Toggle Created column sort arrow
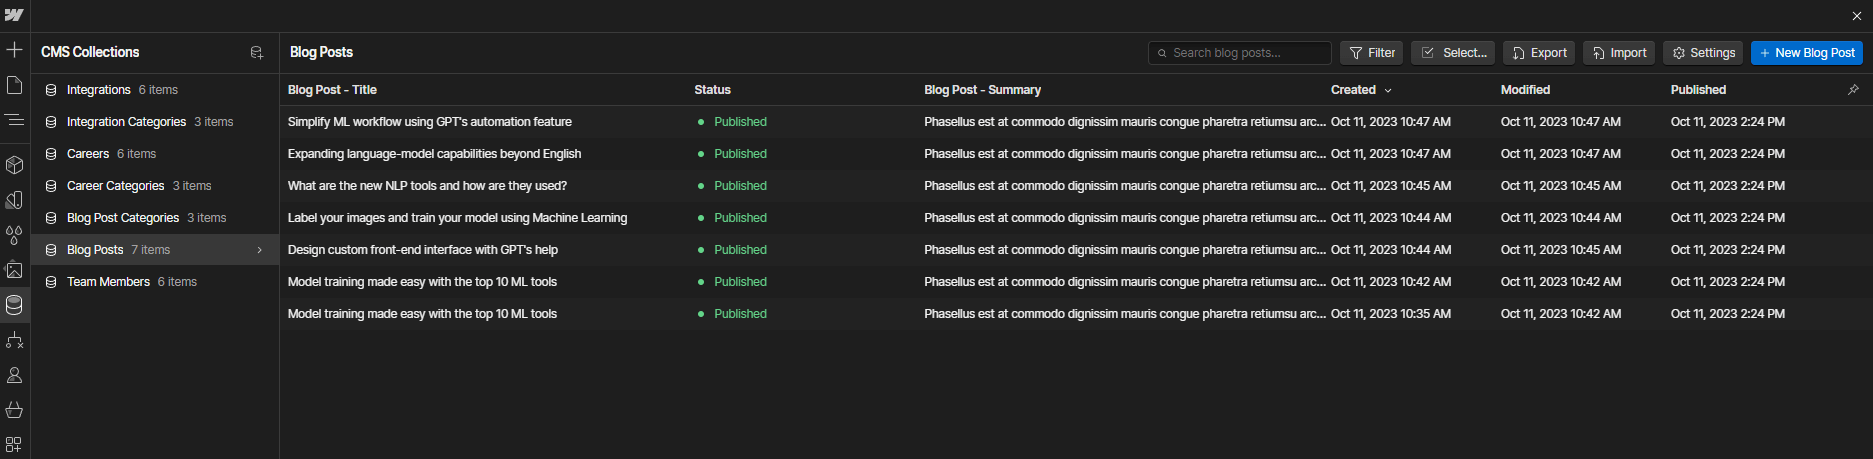This screenshot has height=459, width=1873. [1388, 90]
